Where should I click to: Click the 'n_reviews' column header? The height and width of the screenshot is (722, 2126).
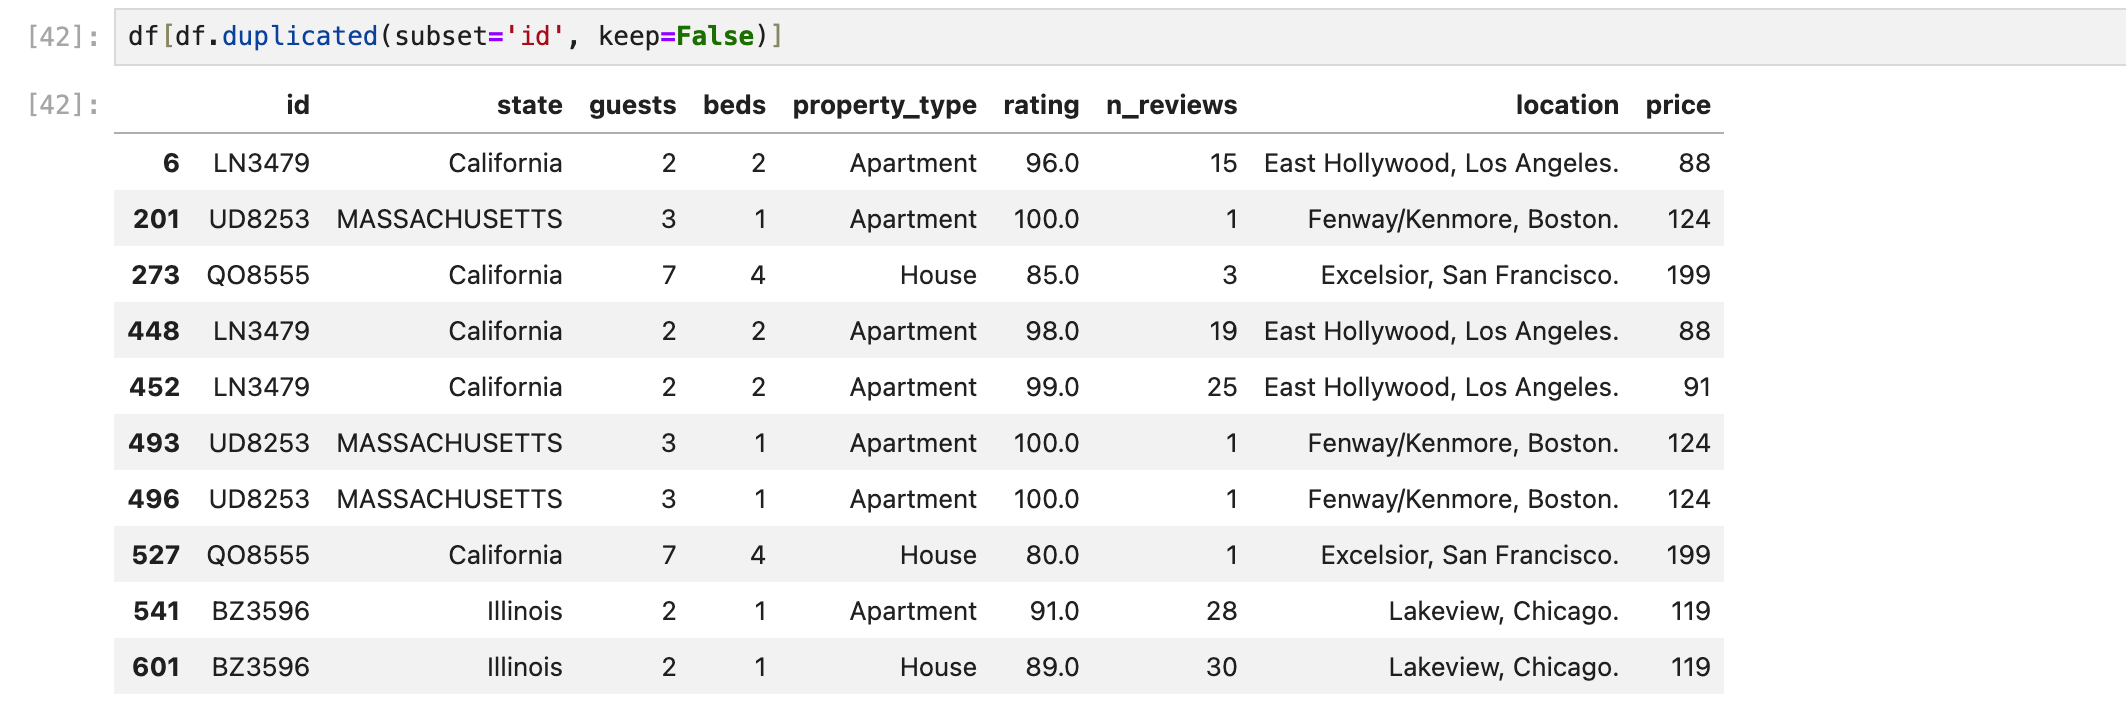1172,105
